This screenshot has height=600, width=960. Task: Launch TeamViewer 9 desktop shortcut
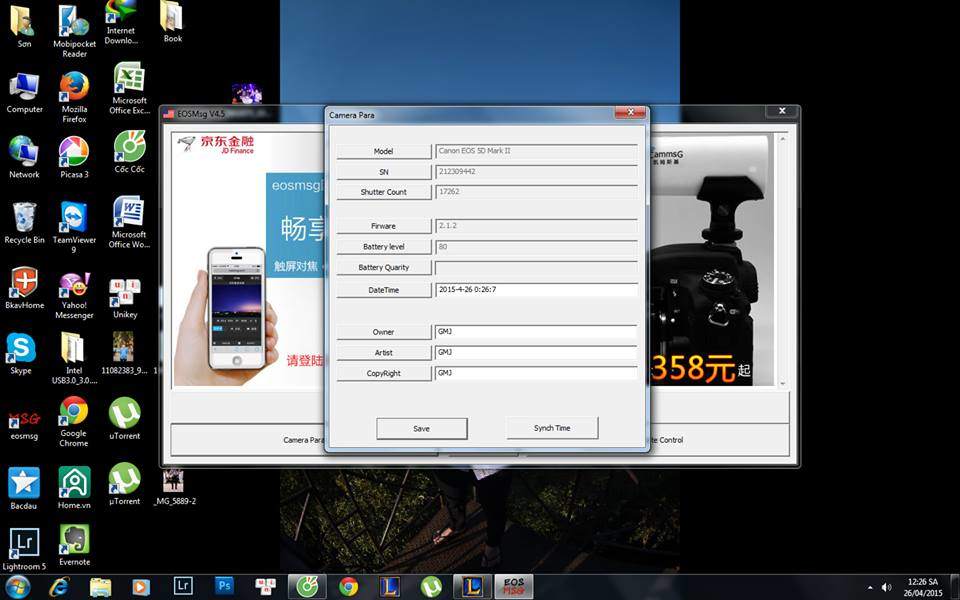[74, 227]
